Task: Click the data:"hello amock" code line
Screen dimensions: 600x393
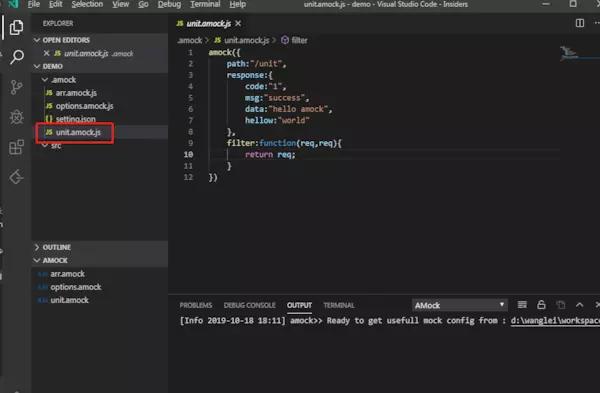Action: click(x=289, y=109)
